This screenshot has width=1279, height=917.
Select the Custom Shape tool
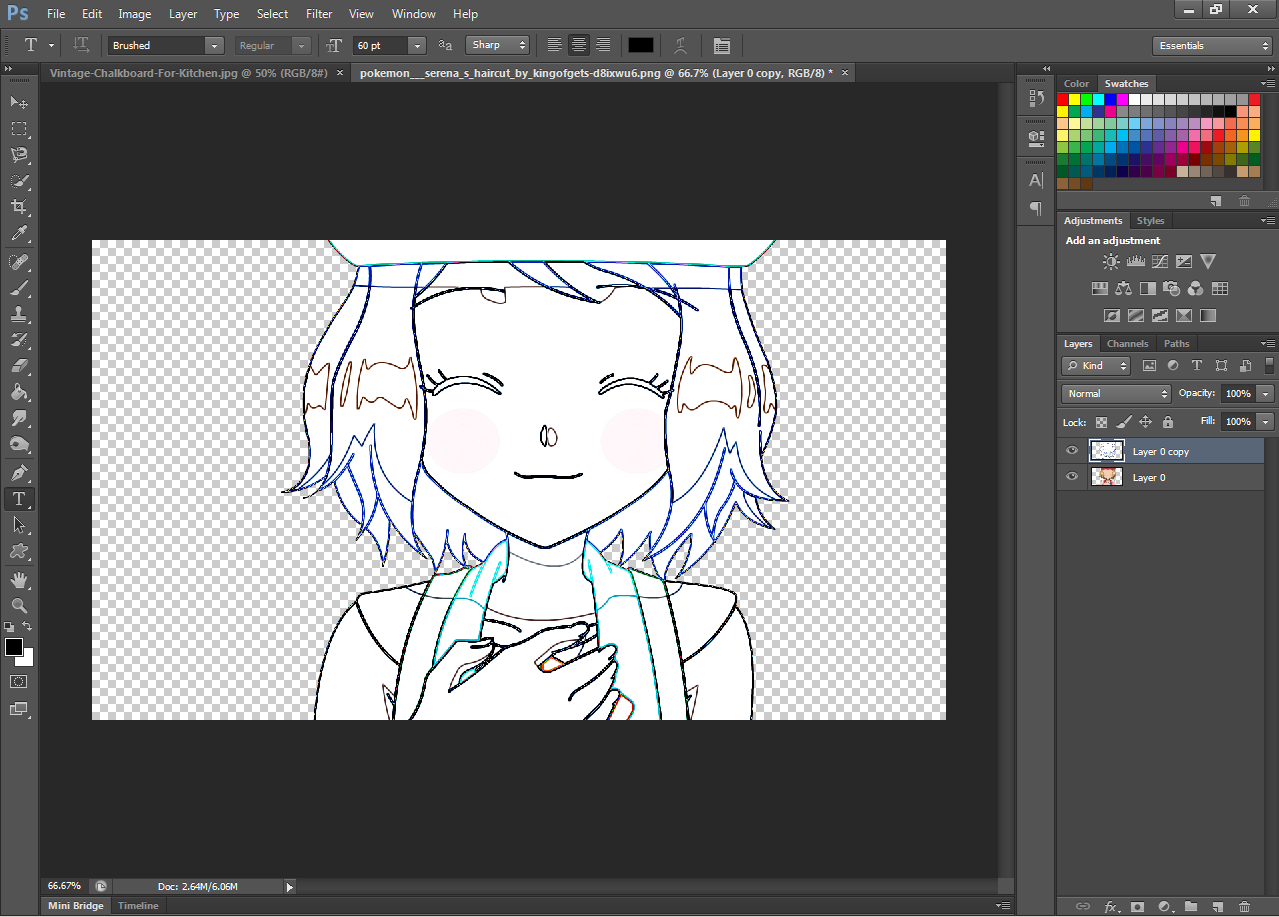pyautogui.click(x=18, y=551)
